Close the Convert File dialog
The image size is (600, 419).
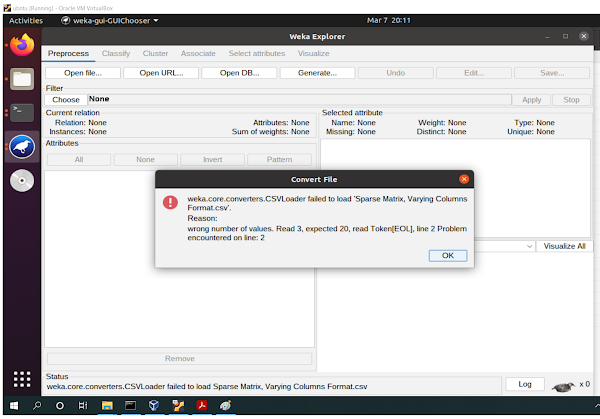click(464, 179)
